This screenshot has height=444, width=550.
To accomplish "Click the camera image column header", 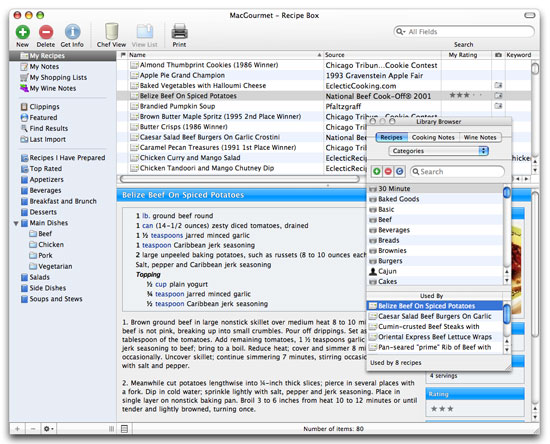I will pyautogui.click(x=498, y=55).
